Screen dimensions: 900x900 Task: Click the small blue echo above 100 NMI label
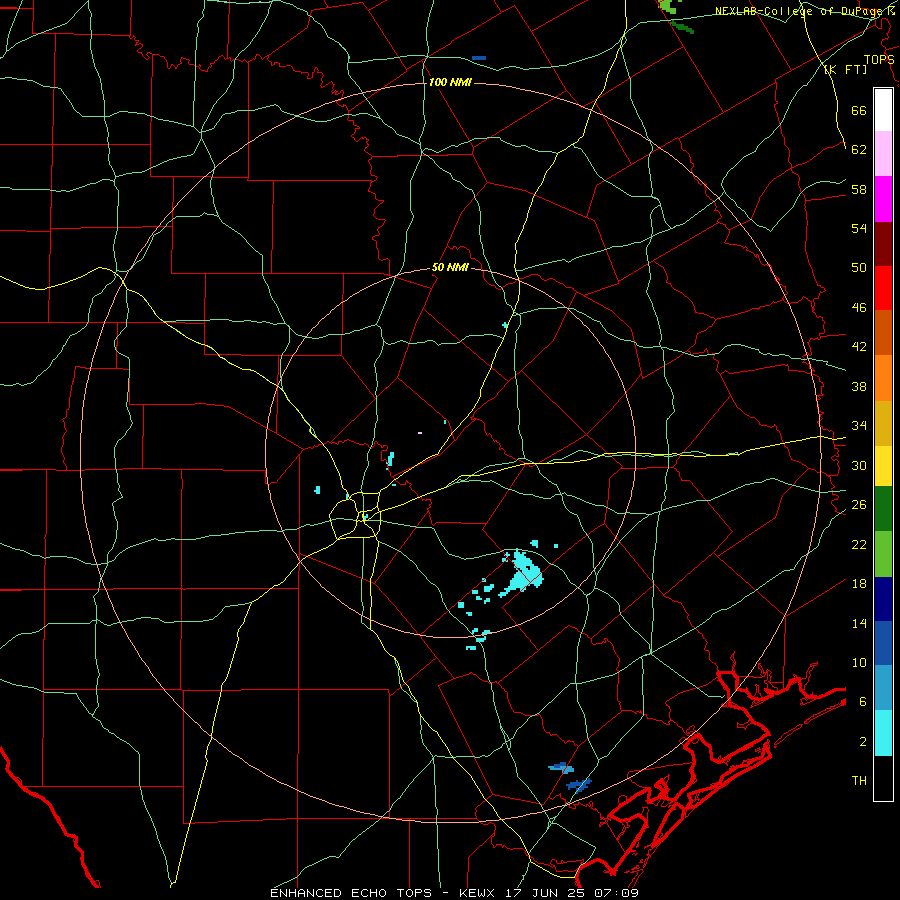[479, 58]
